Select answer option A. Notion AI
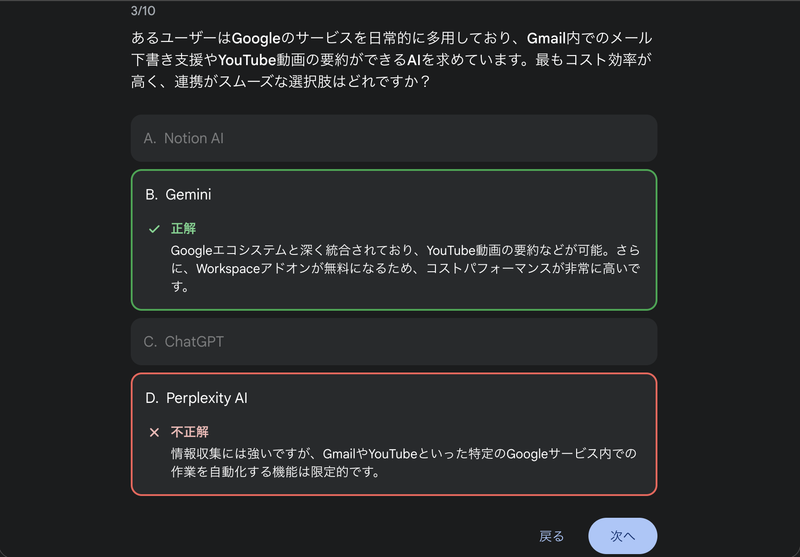Viewport: 800px width, 557px height. [393, 138]
